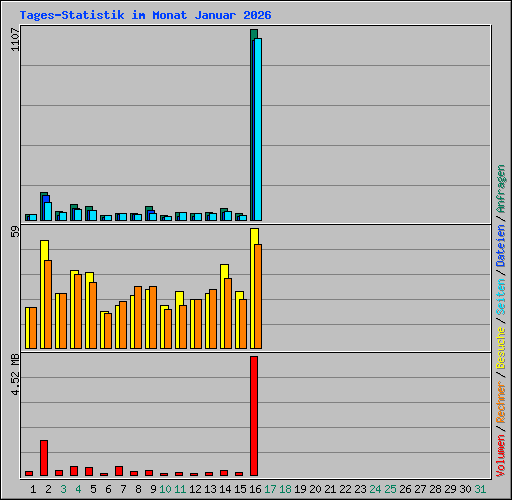Click green day 24 on the x-axis

pyautogui.click(x=376, y=489)
